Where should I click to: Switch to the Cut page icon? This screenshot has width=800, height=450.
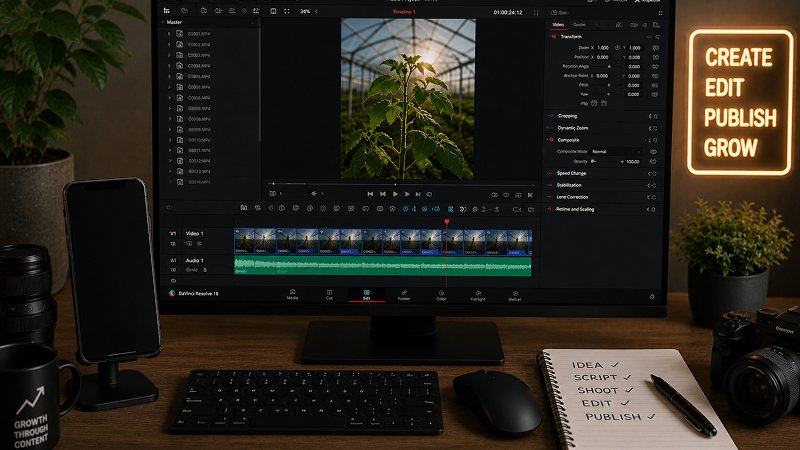[x=329, y=295]
